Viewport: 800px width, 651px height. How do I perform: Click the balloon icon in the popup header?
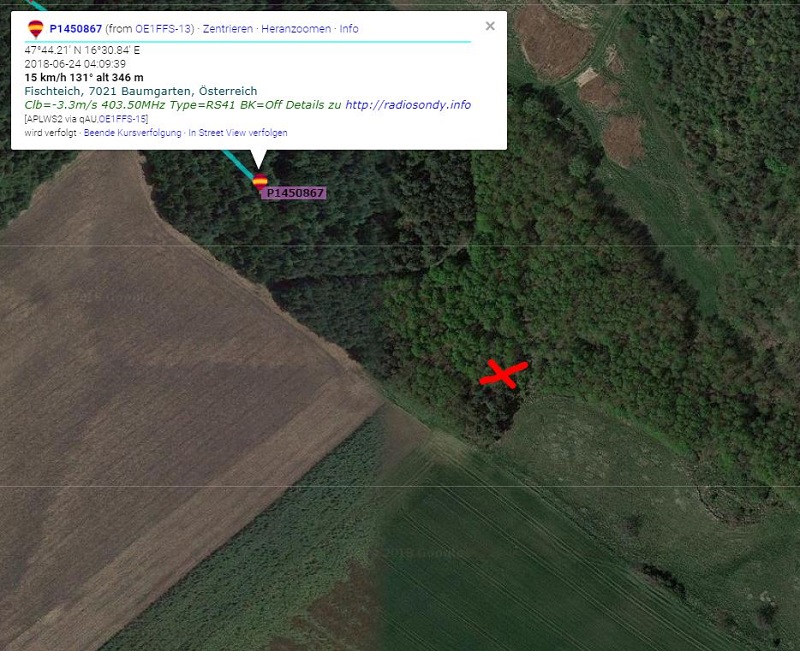coord(36,29)
